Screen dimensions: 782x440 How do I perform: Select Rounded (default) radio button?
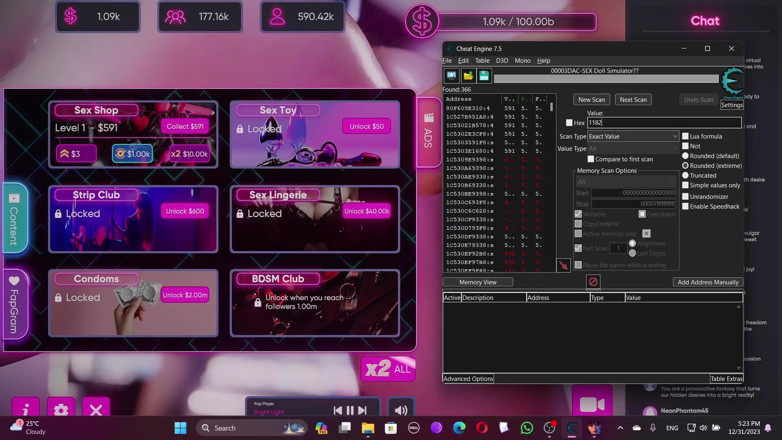click(685, 156)
